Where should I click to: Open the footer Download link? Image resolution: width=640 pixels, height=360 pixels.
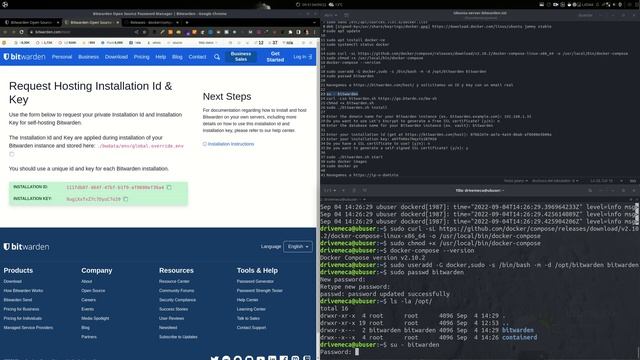tap(13, 281)
